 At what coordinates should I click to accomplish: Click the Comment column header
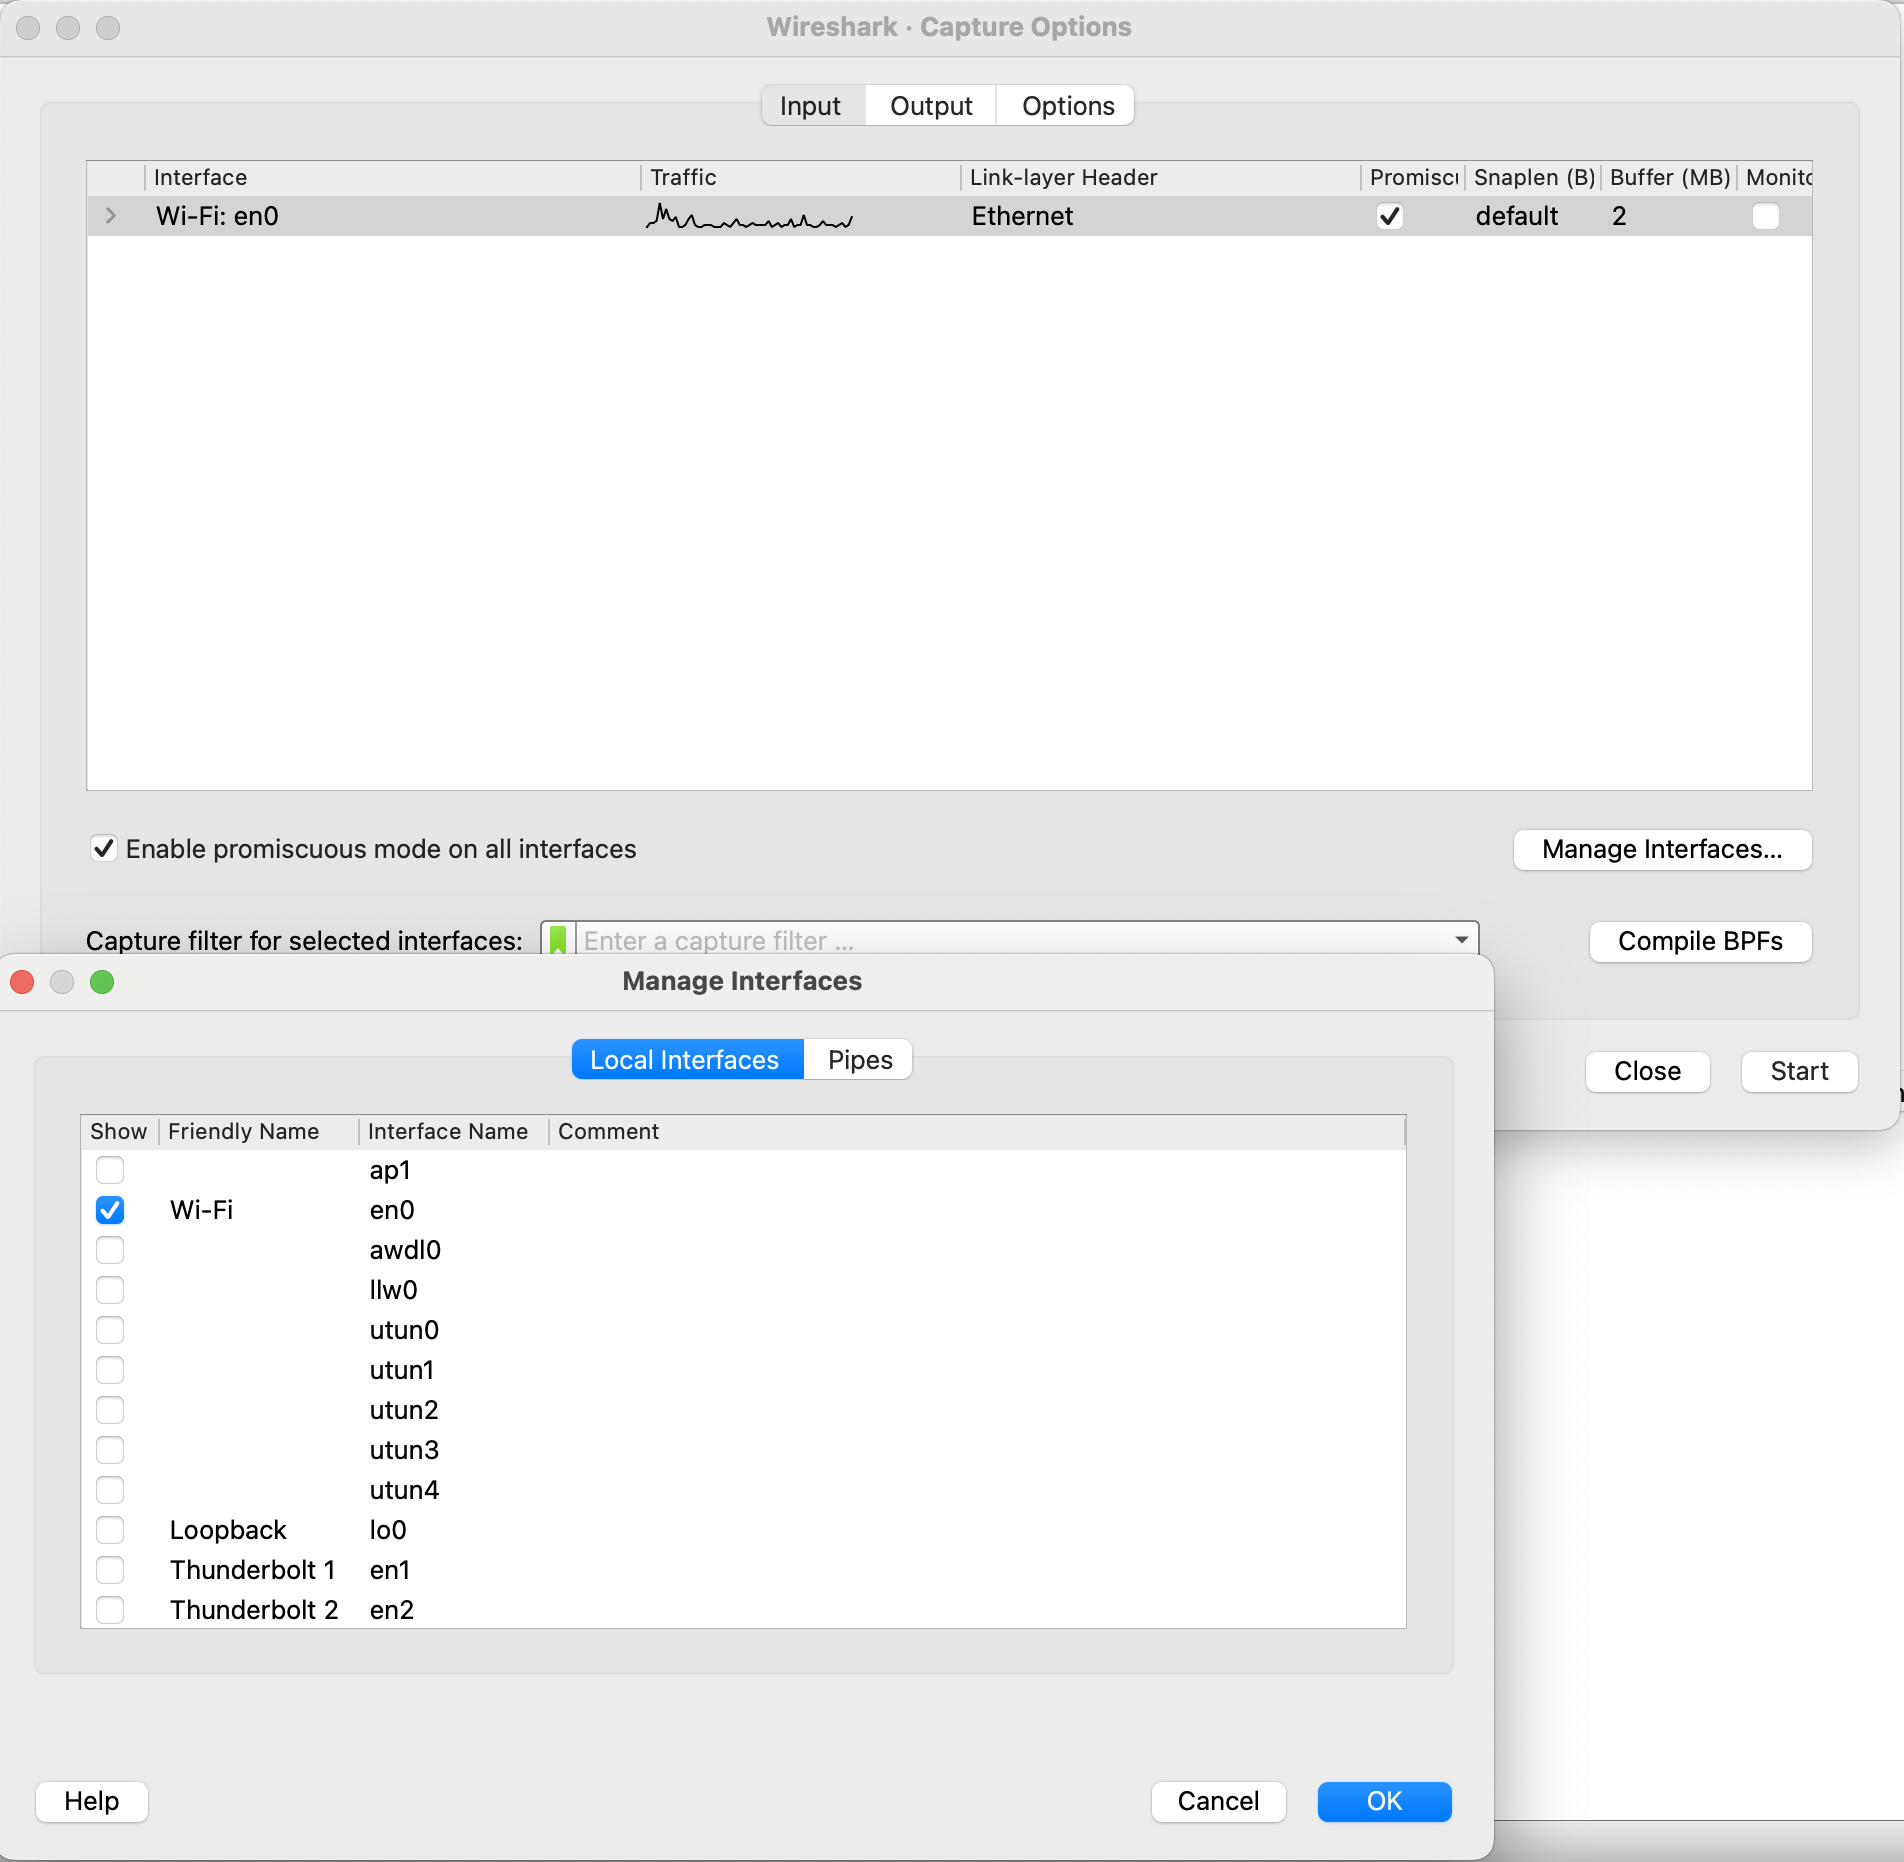[x=977, y=1132]
